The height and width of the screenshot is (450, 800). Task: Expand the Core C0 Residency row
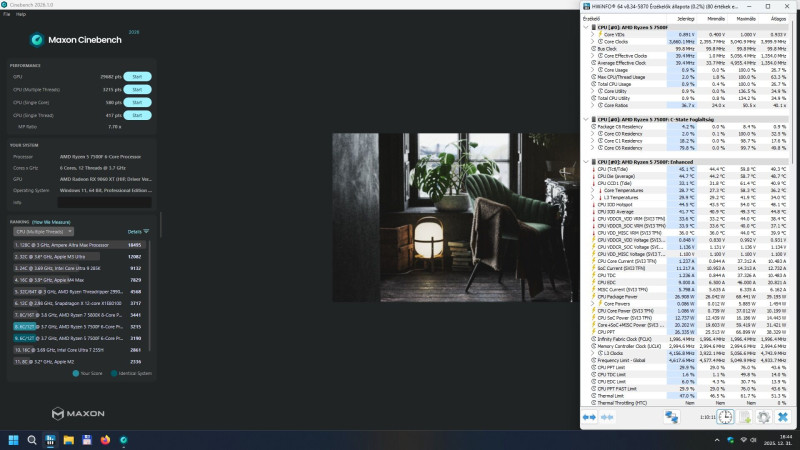[x=593, y=134]
